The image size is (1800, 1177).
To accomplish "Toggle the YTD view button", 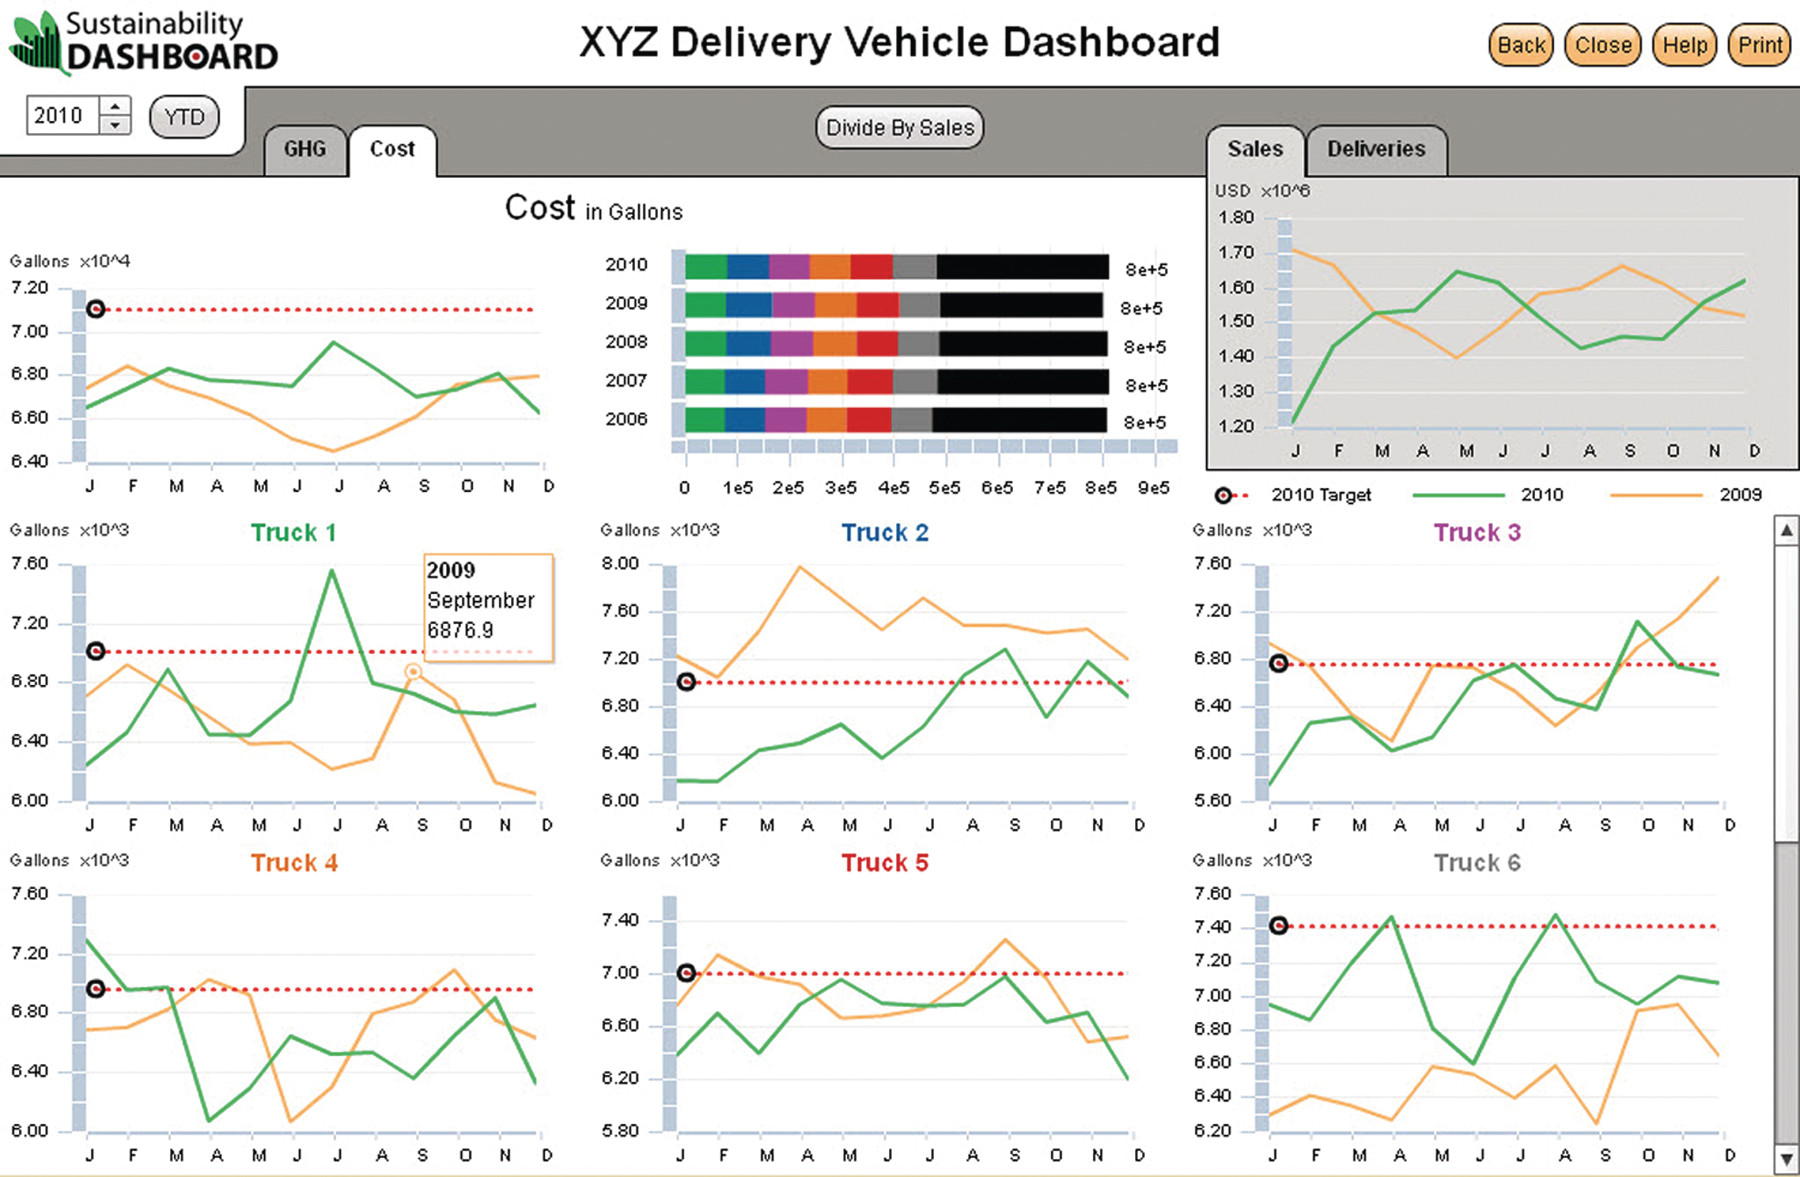I will coord(183,116).
